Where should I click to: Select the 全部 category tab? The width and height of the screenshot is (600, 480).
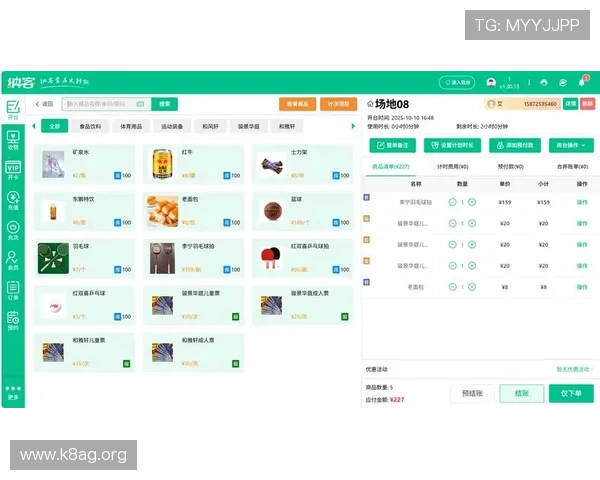click(x=55, y=126)
